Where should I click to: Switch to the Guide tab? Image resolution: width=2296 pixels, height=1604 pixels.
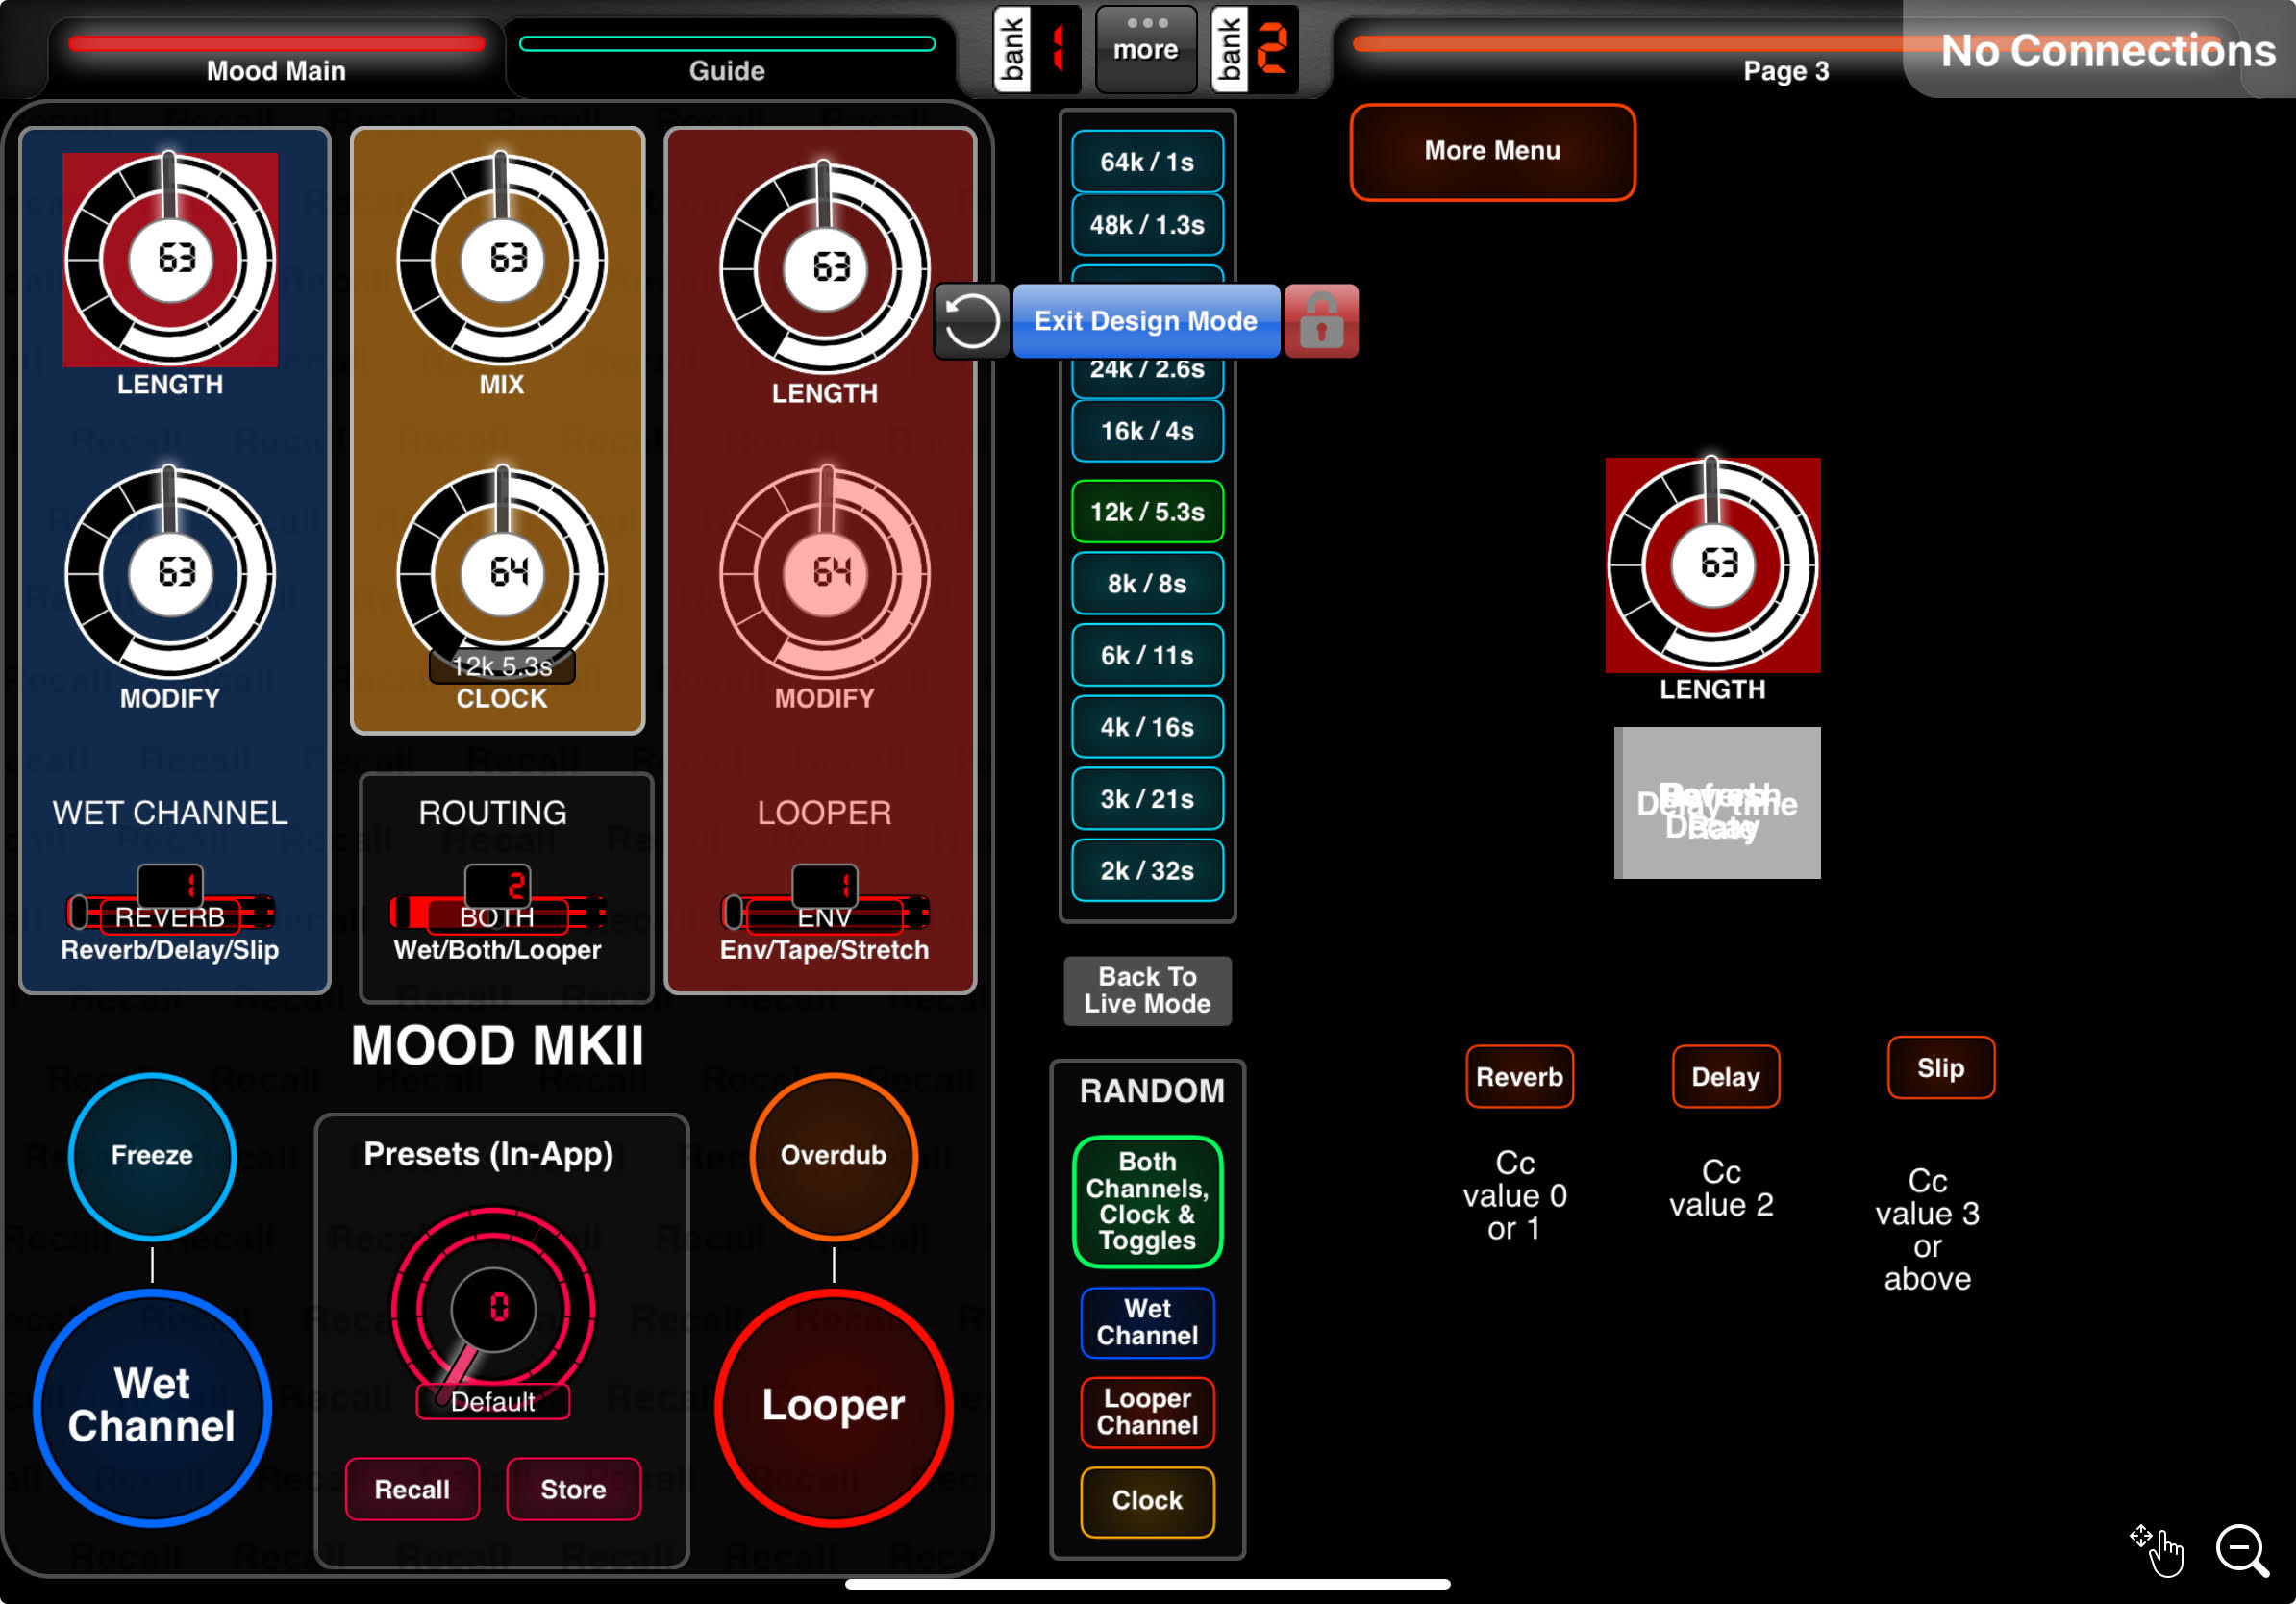[727, 58]
